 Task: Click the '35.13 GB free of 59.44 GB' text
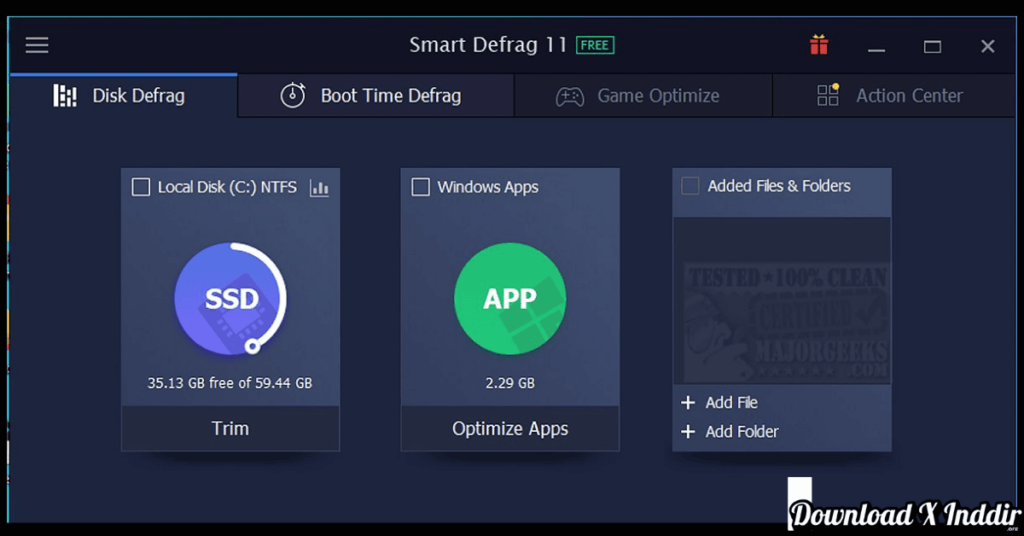tap(230, 383)
